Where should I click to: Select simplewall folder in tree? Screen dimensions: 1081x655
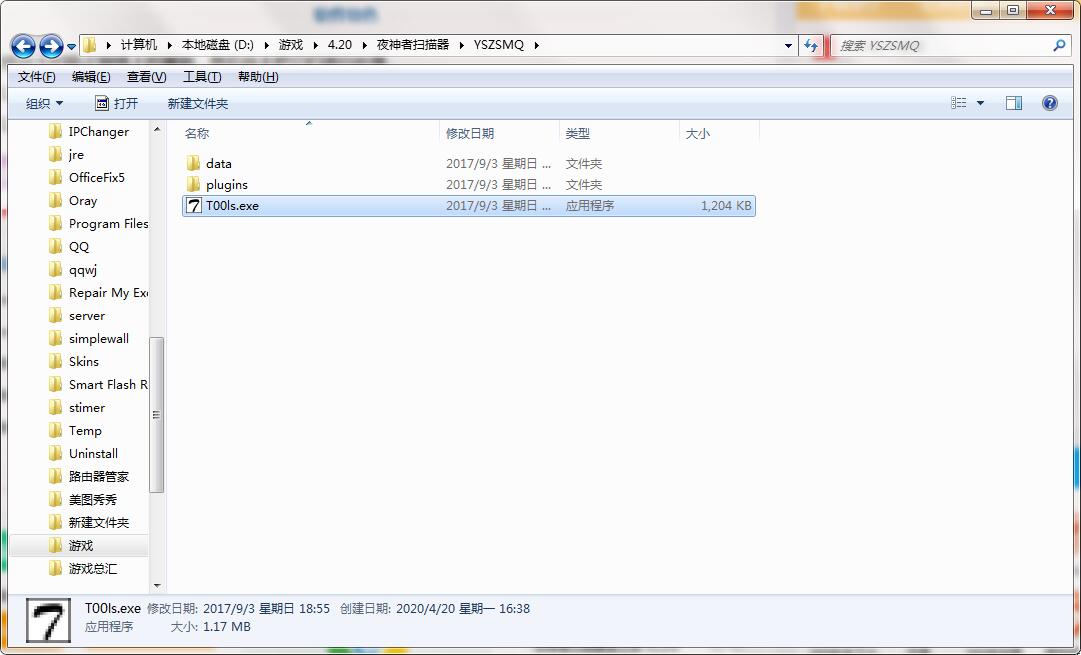pos(90,339)
